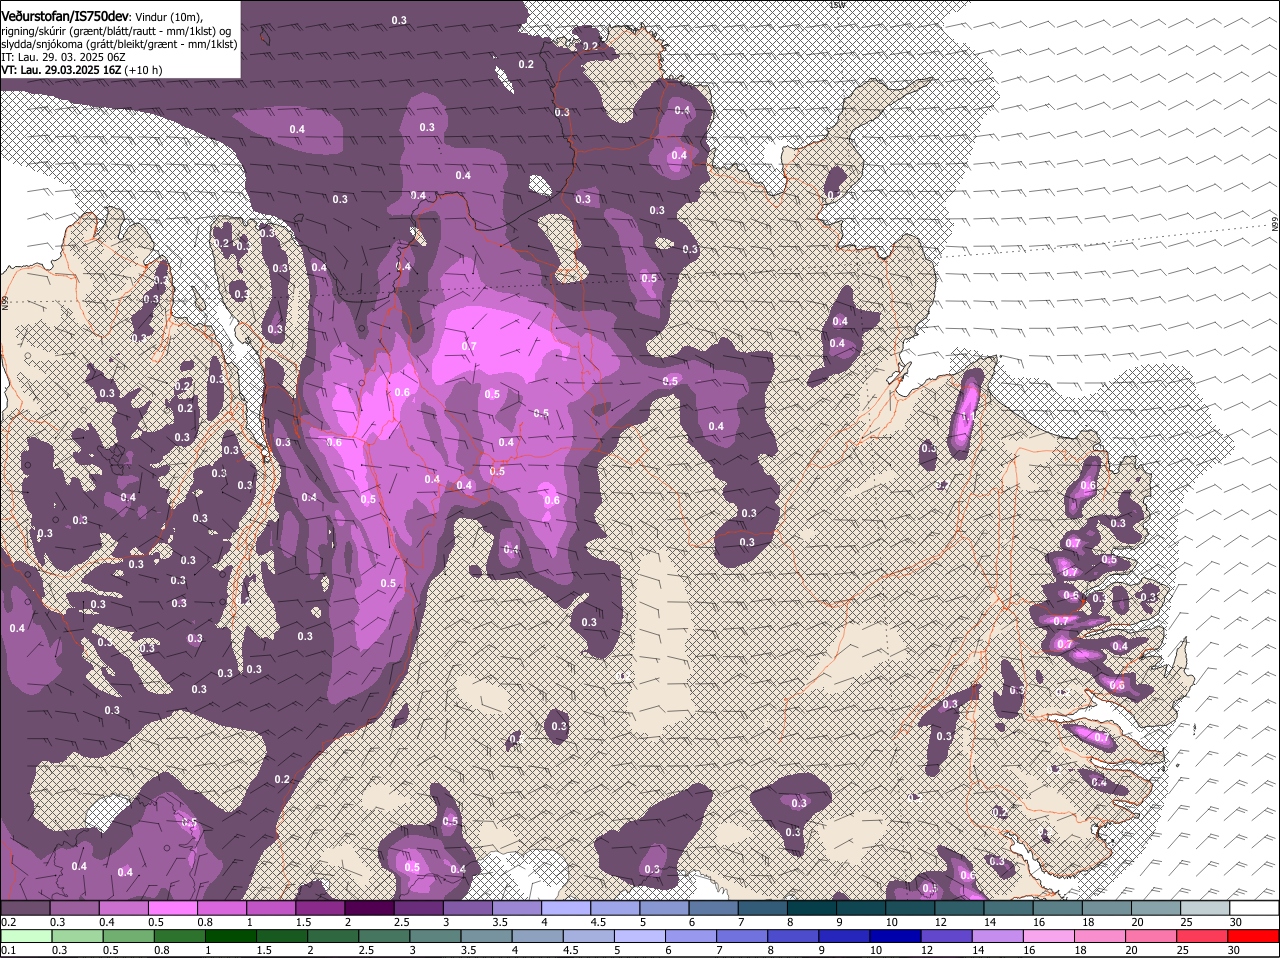1280x958 pixels.
Task: Pick the darkest green swatch between 1 and 1.5
Action: [229, 936]
